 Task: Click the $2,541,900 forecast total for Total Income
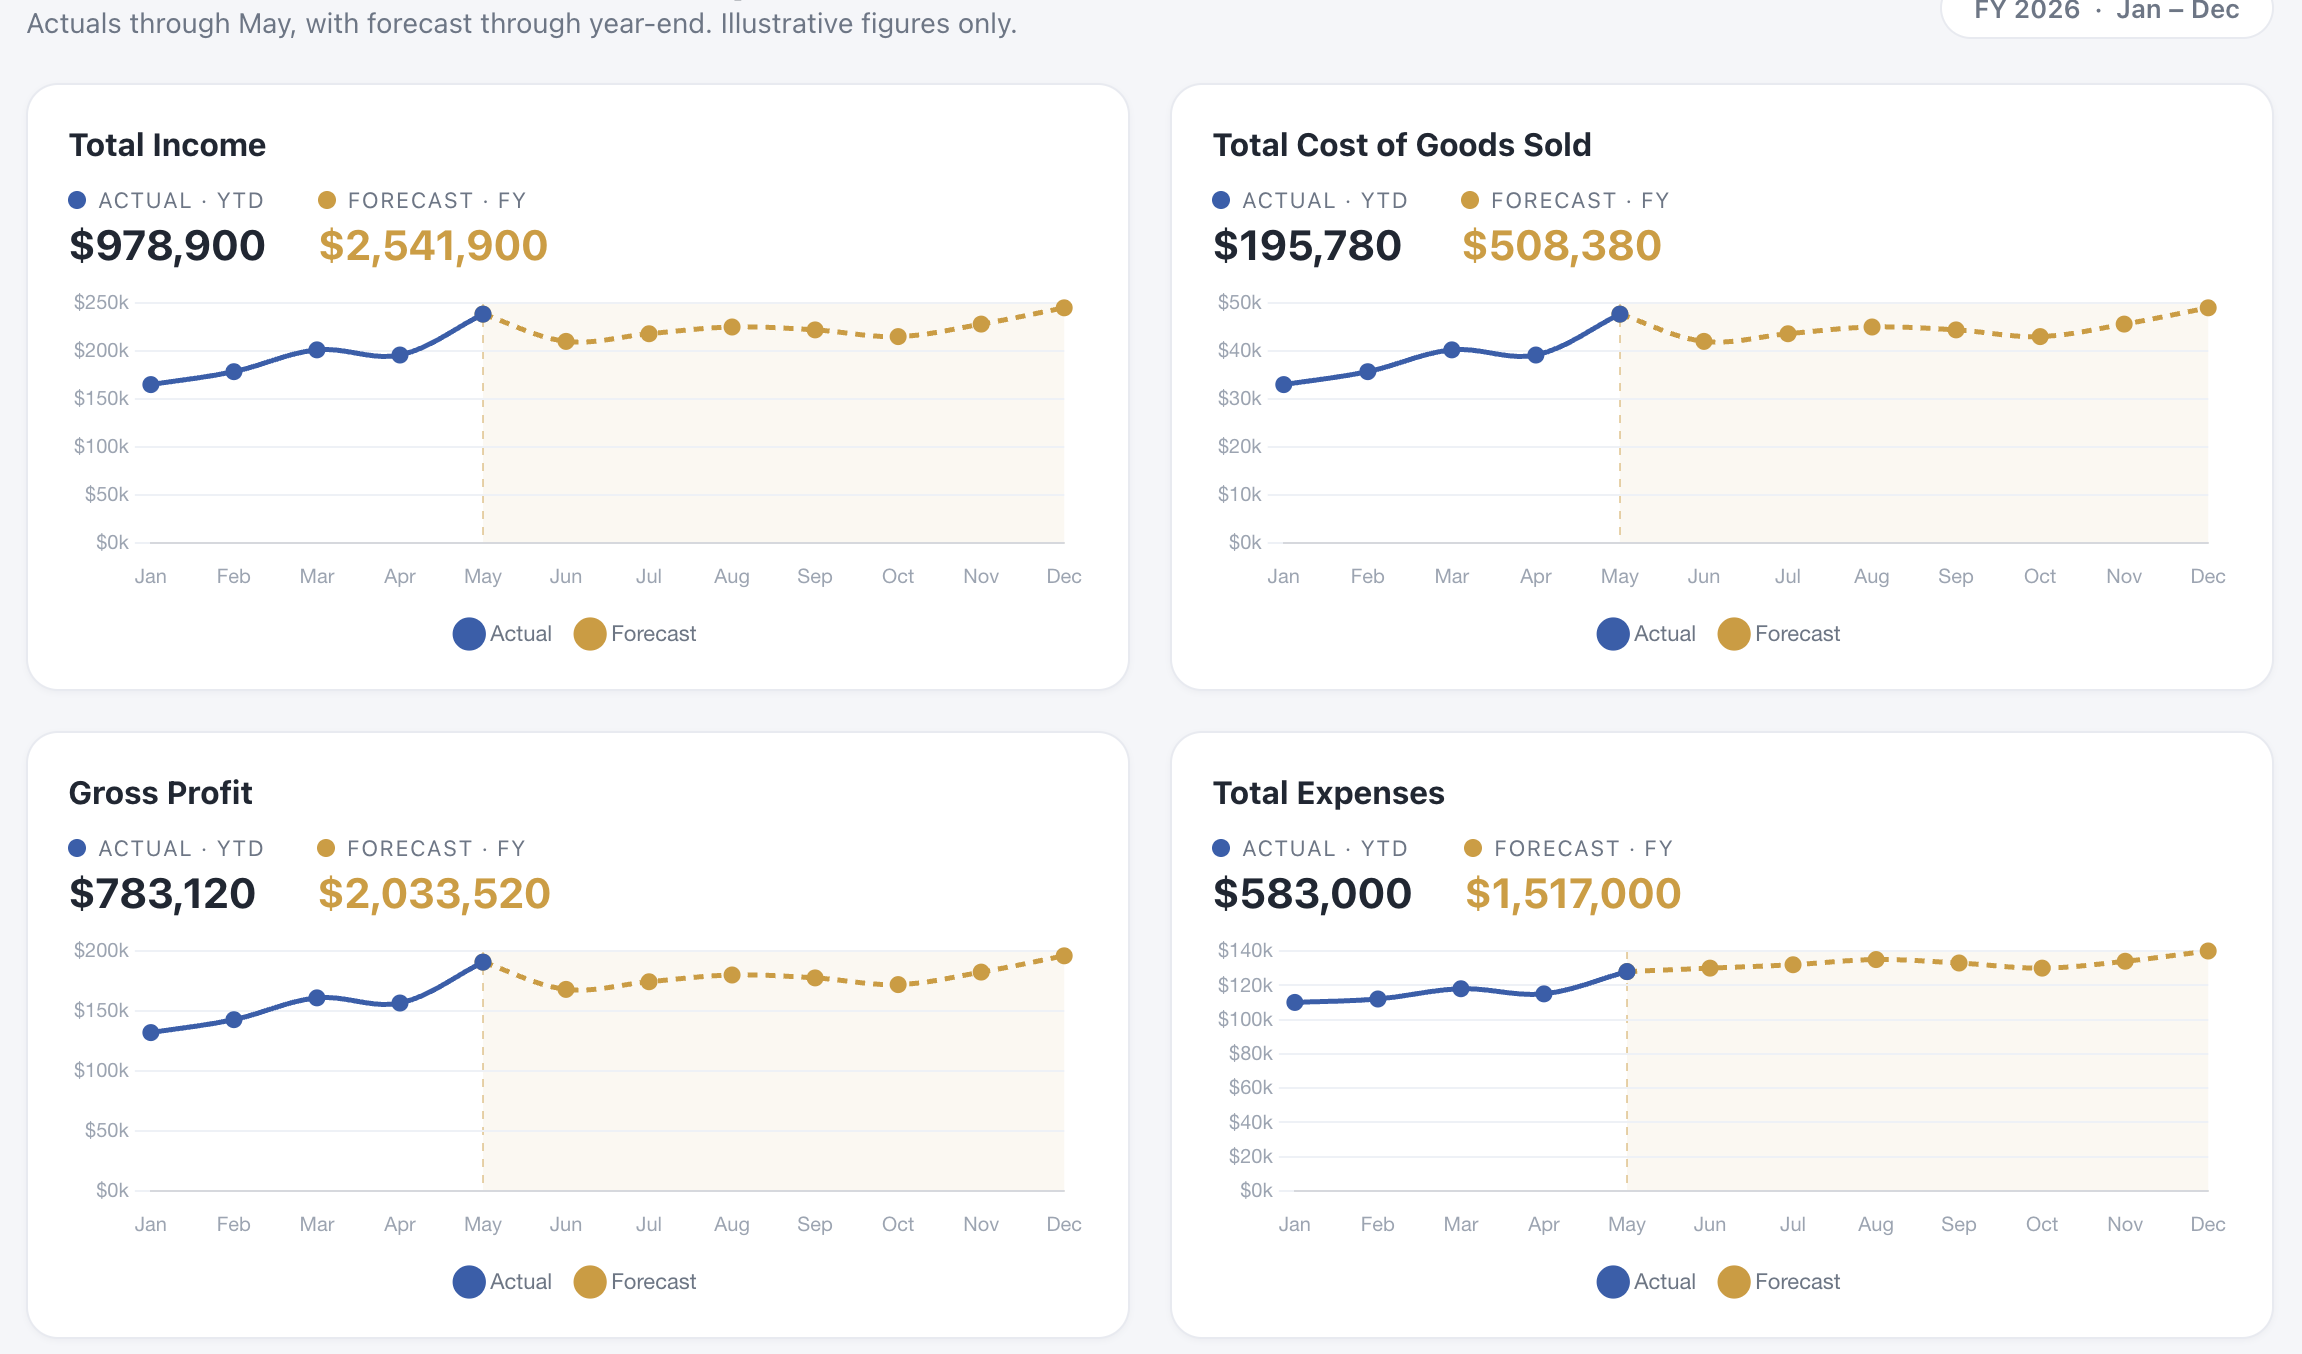coord(433,246)
